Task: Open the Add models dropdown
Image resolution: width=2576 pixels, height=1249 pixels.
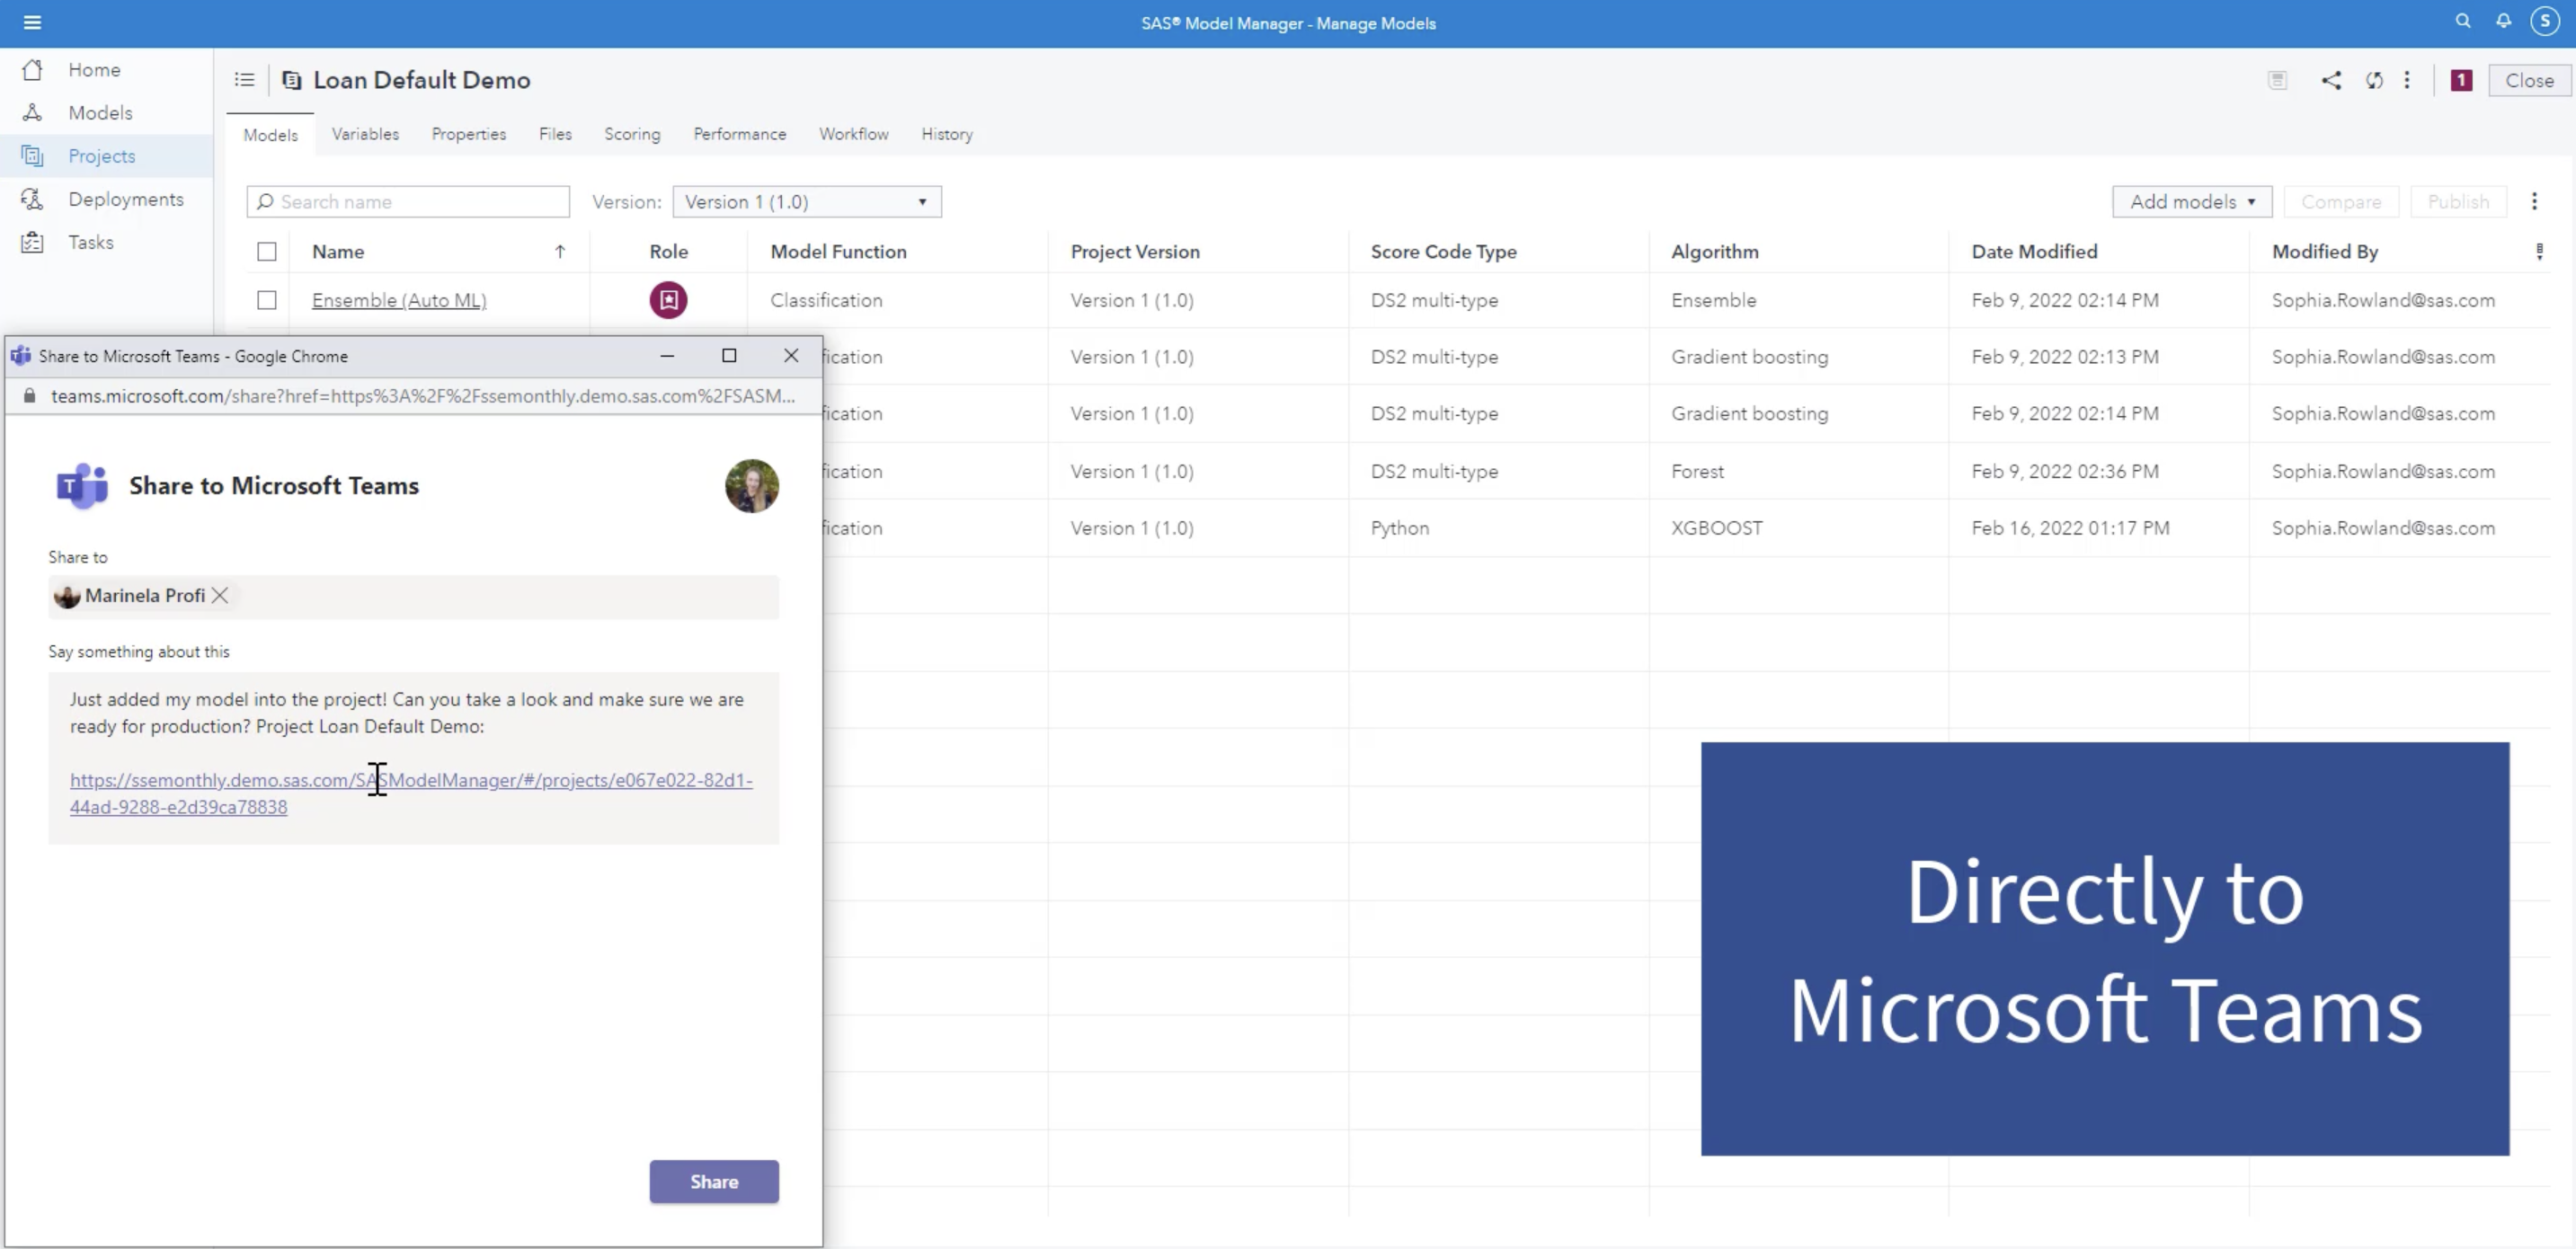Action: (x=2191, y=202)
